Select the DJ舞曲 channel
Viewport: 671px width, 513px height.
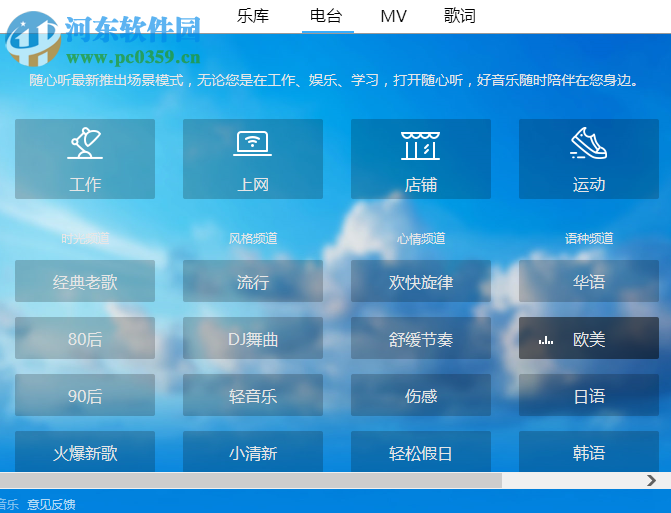(253, 338)
